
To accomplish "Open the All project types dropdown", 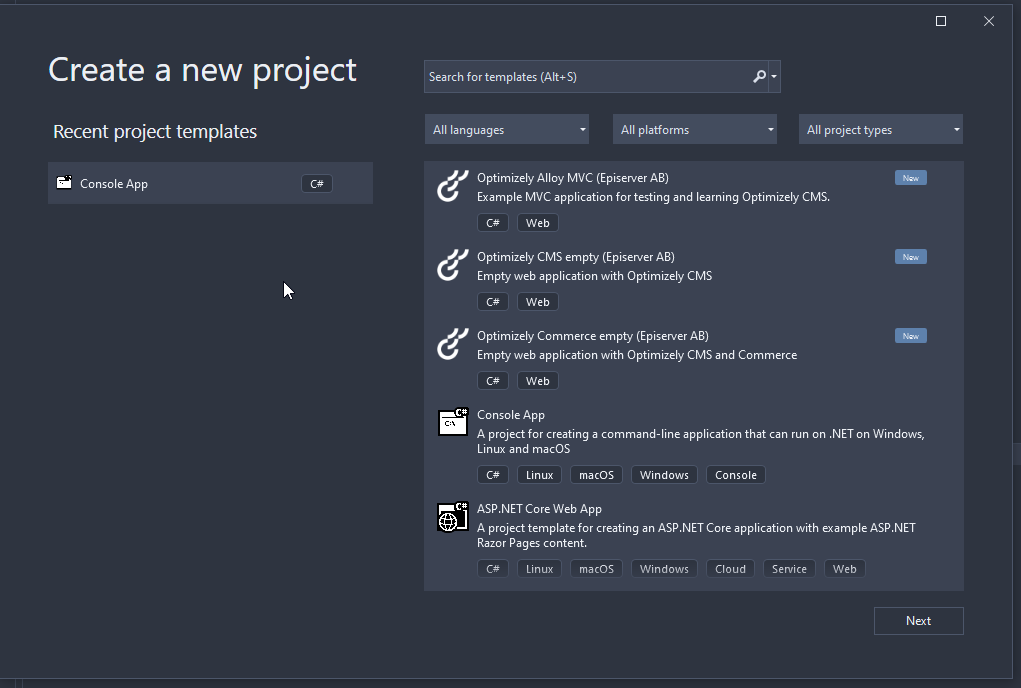I will 881,130.
